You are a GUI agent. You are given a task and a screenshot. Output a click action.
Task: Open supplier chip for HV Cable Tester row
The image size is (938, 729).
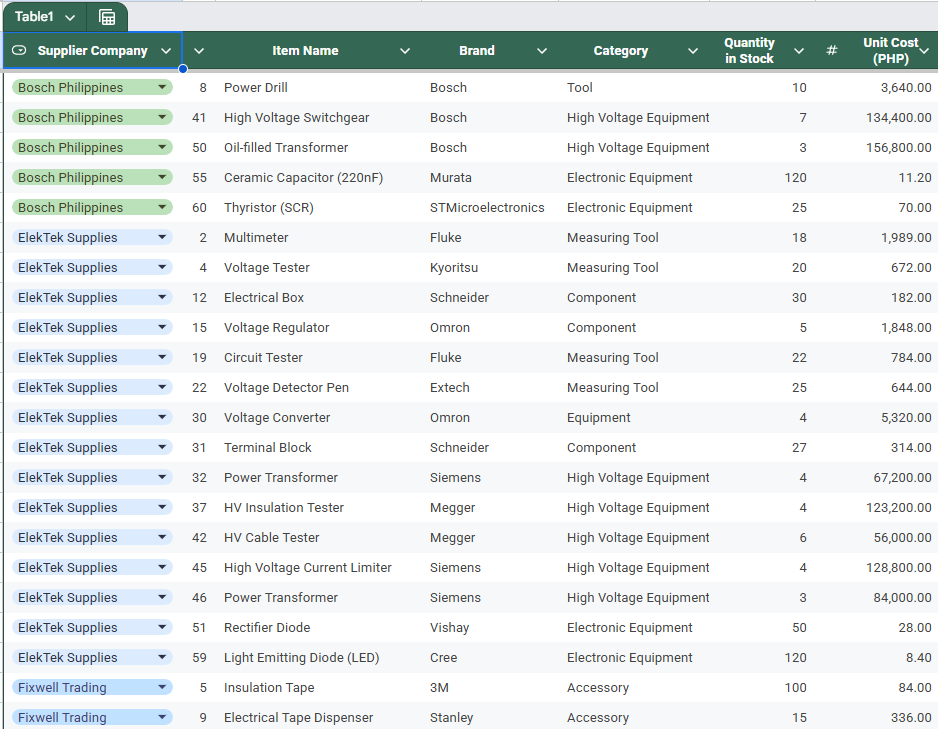click(x=92, y=537)
